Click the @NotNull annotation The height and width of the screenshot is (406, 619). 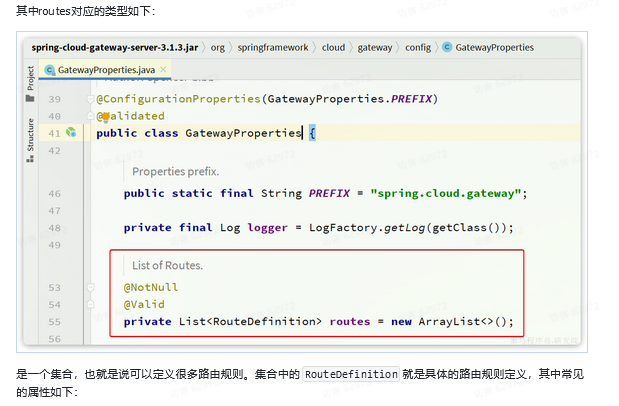pos(151,288)
